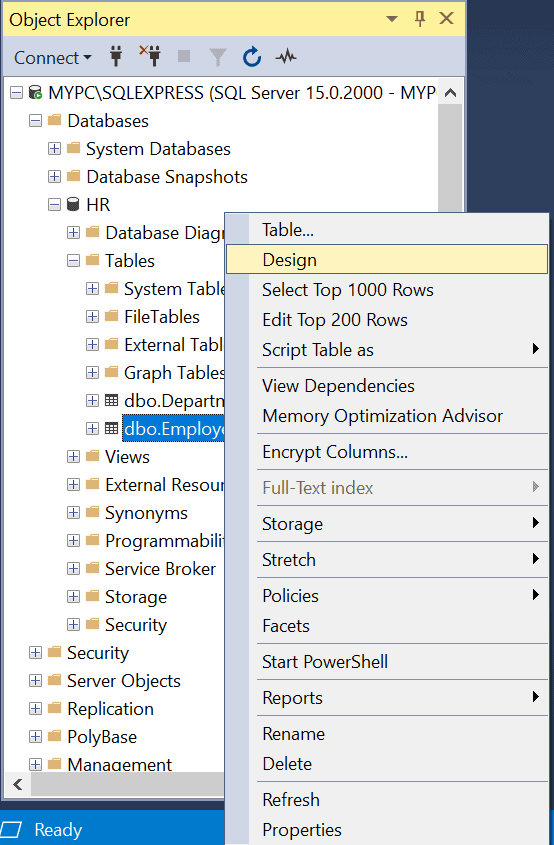The width and height of the screenshot is (554, 845).
Task: Click the Filter funnel icon
Action: [218, 57]
